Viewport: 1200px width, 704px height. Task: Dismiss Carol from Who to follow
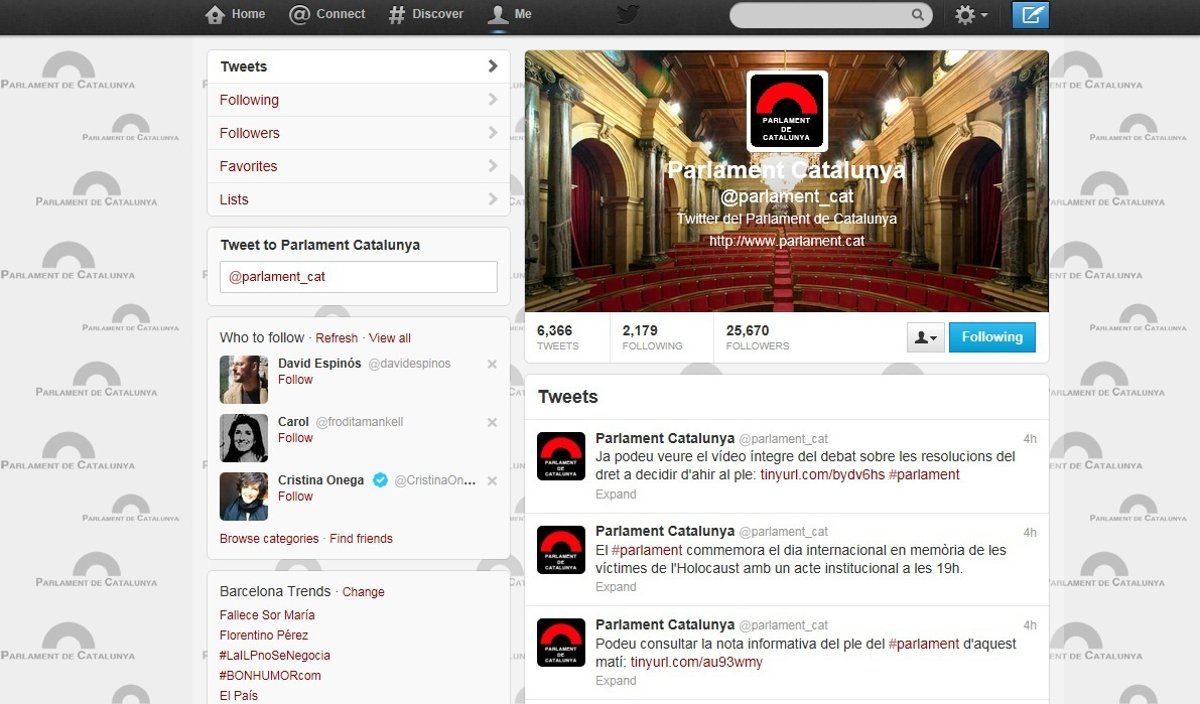492,423
